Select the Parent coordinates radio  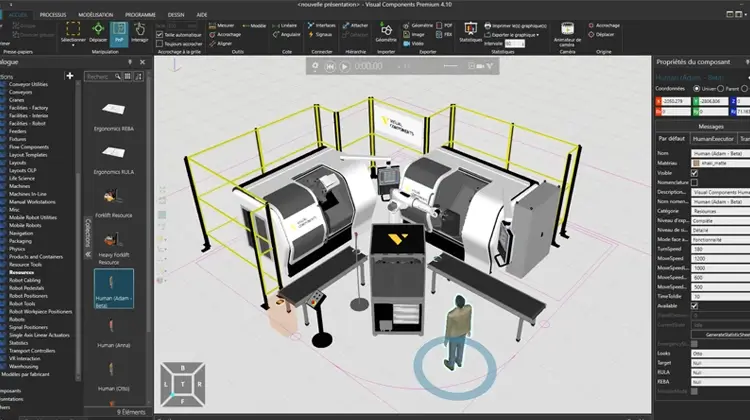point(720,88)
